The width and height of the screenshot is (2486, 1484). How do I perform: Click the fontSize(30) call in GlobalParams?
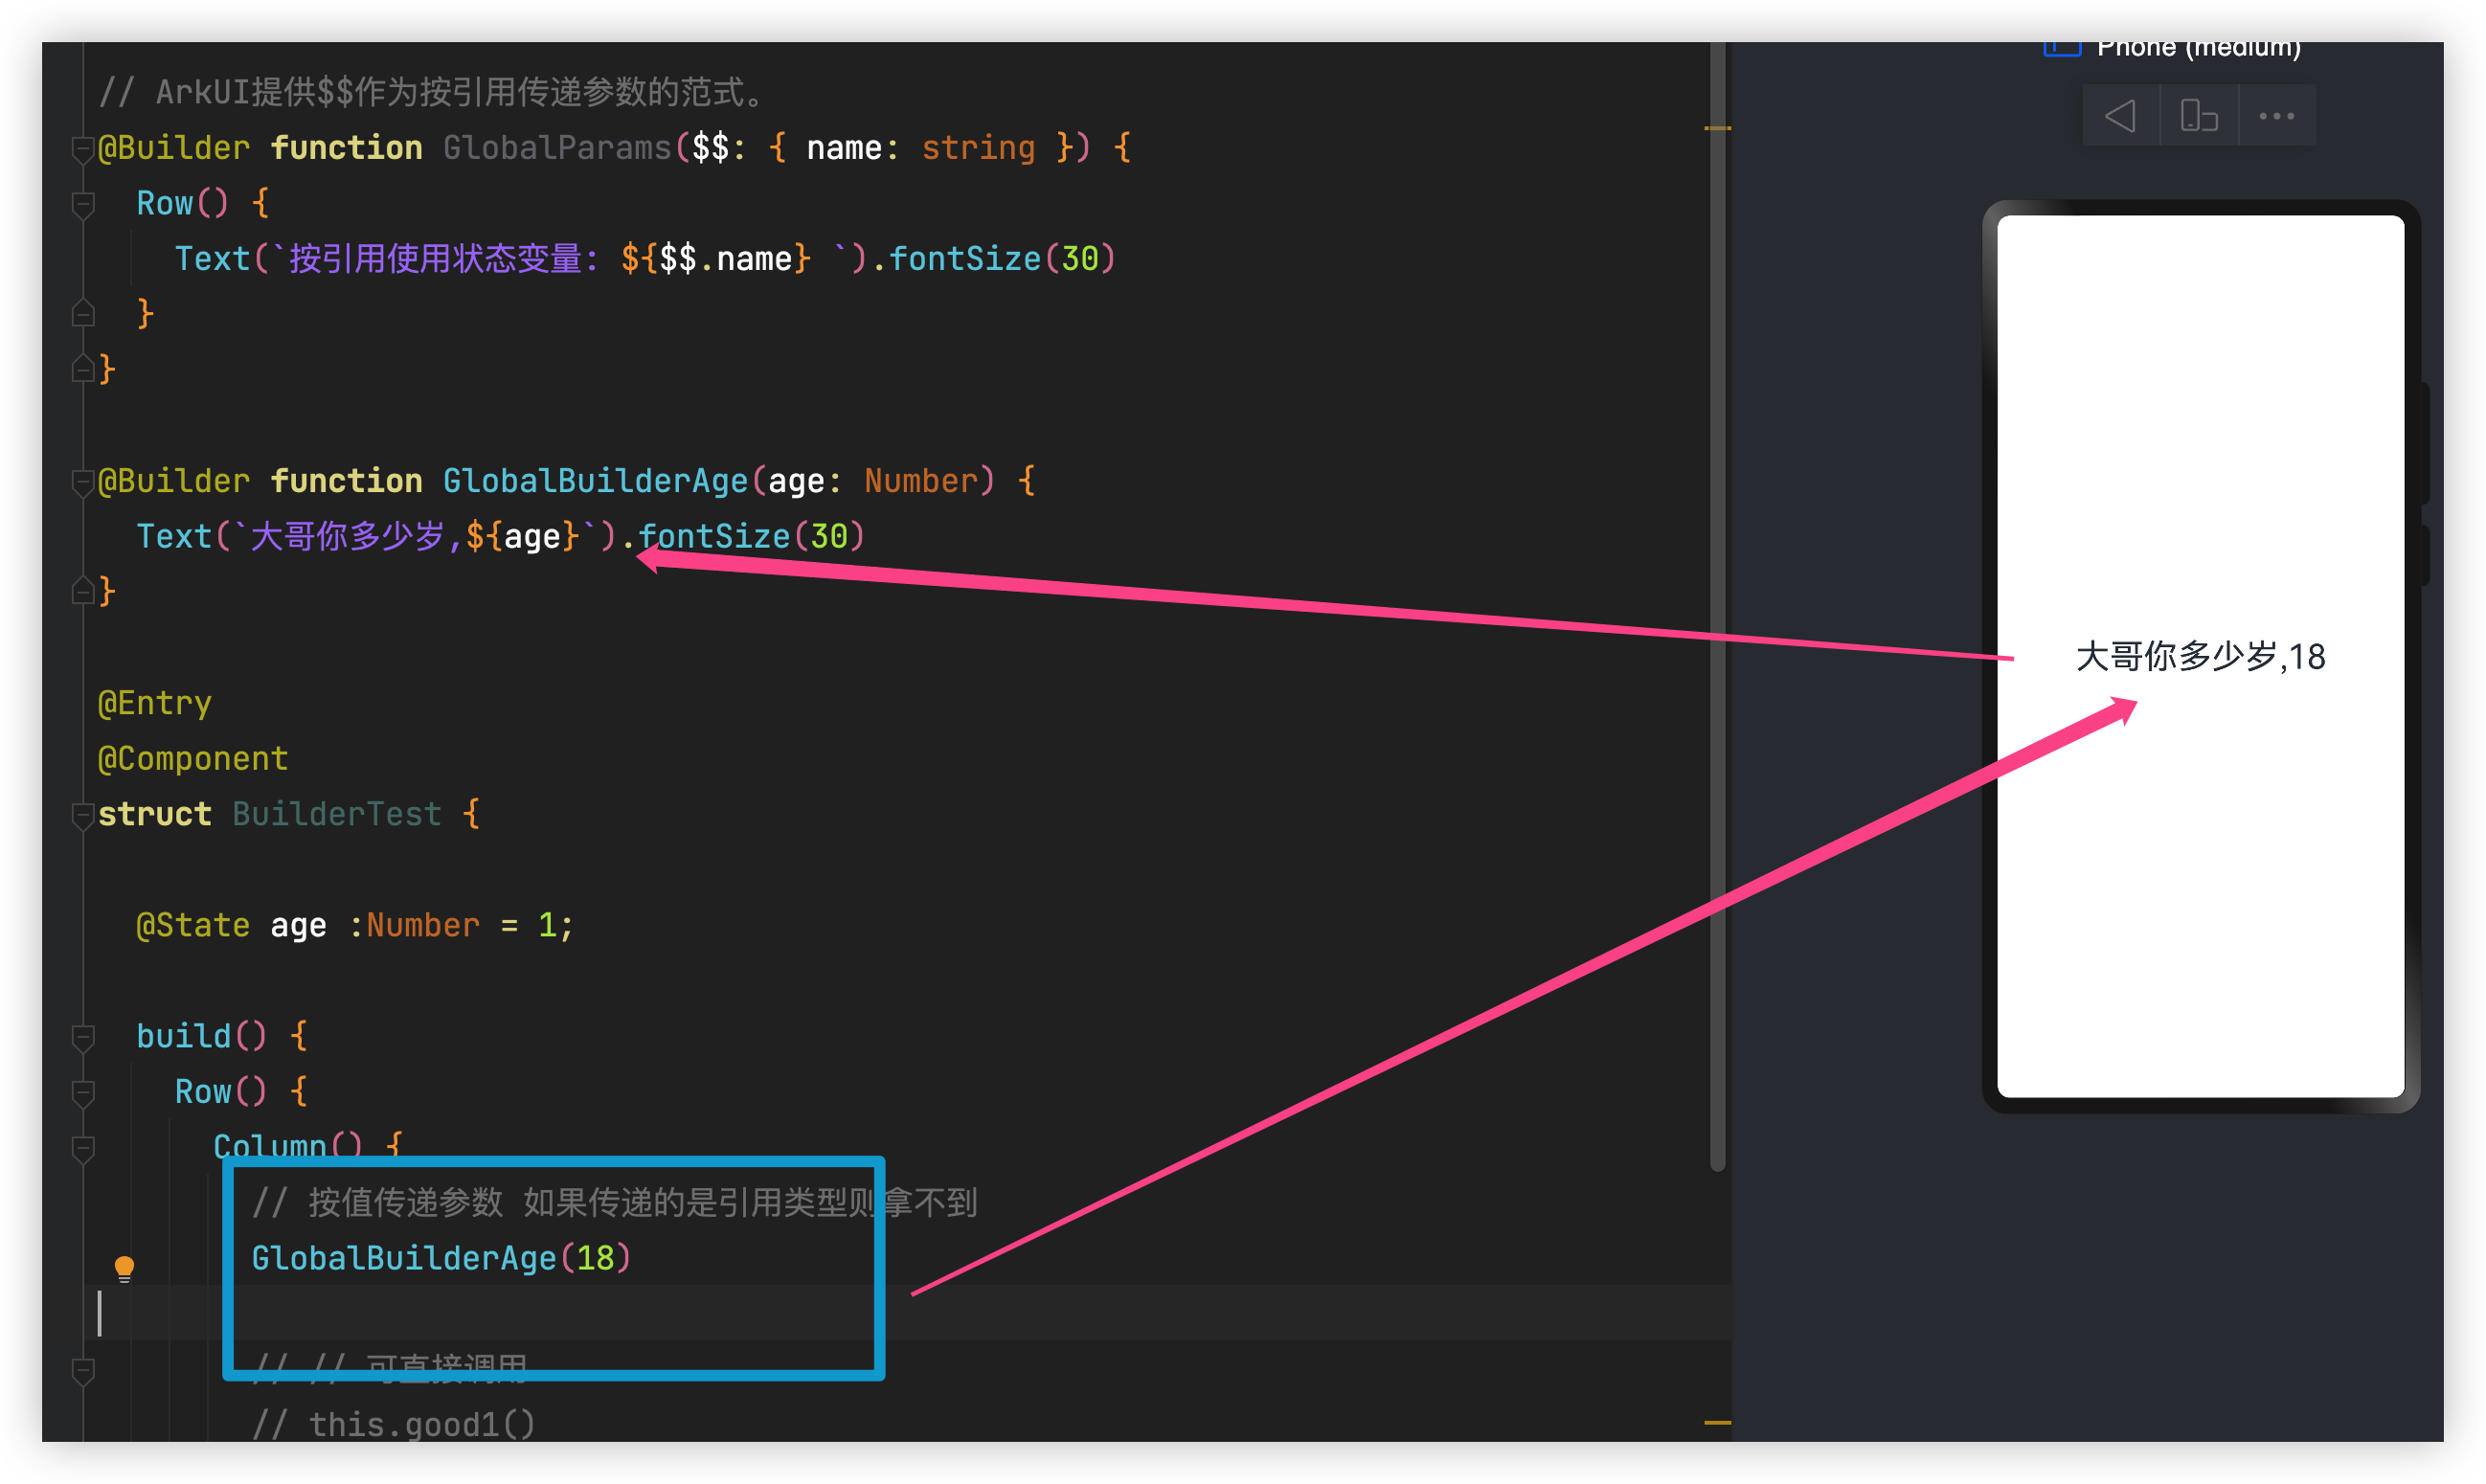pos(1002,259)
